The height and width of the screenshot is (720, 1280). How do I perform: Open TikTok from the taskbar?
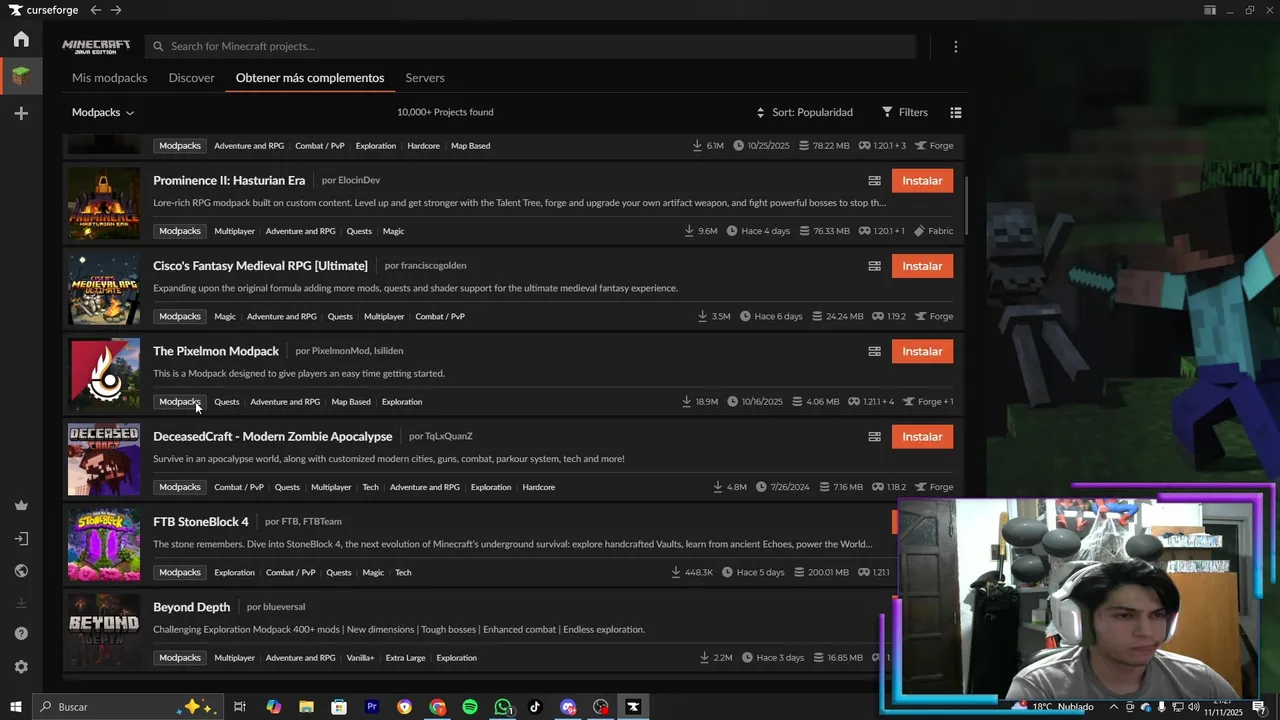(535, 707)
